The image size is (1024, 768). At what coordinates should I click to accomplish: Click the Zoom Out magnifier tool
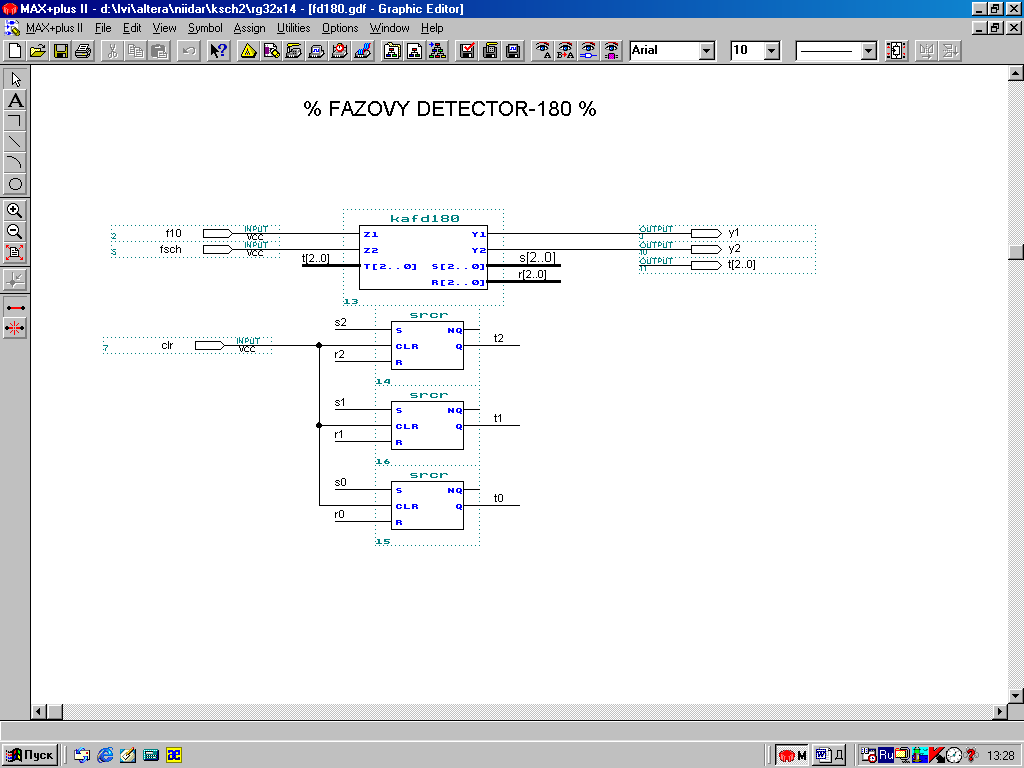(x=15, y=231)
